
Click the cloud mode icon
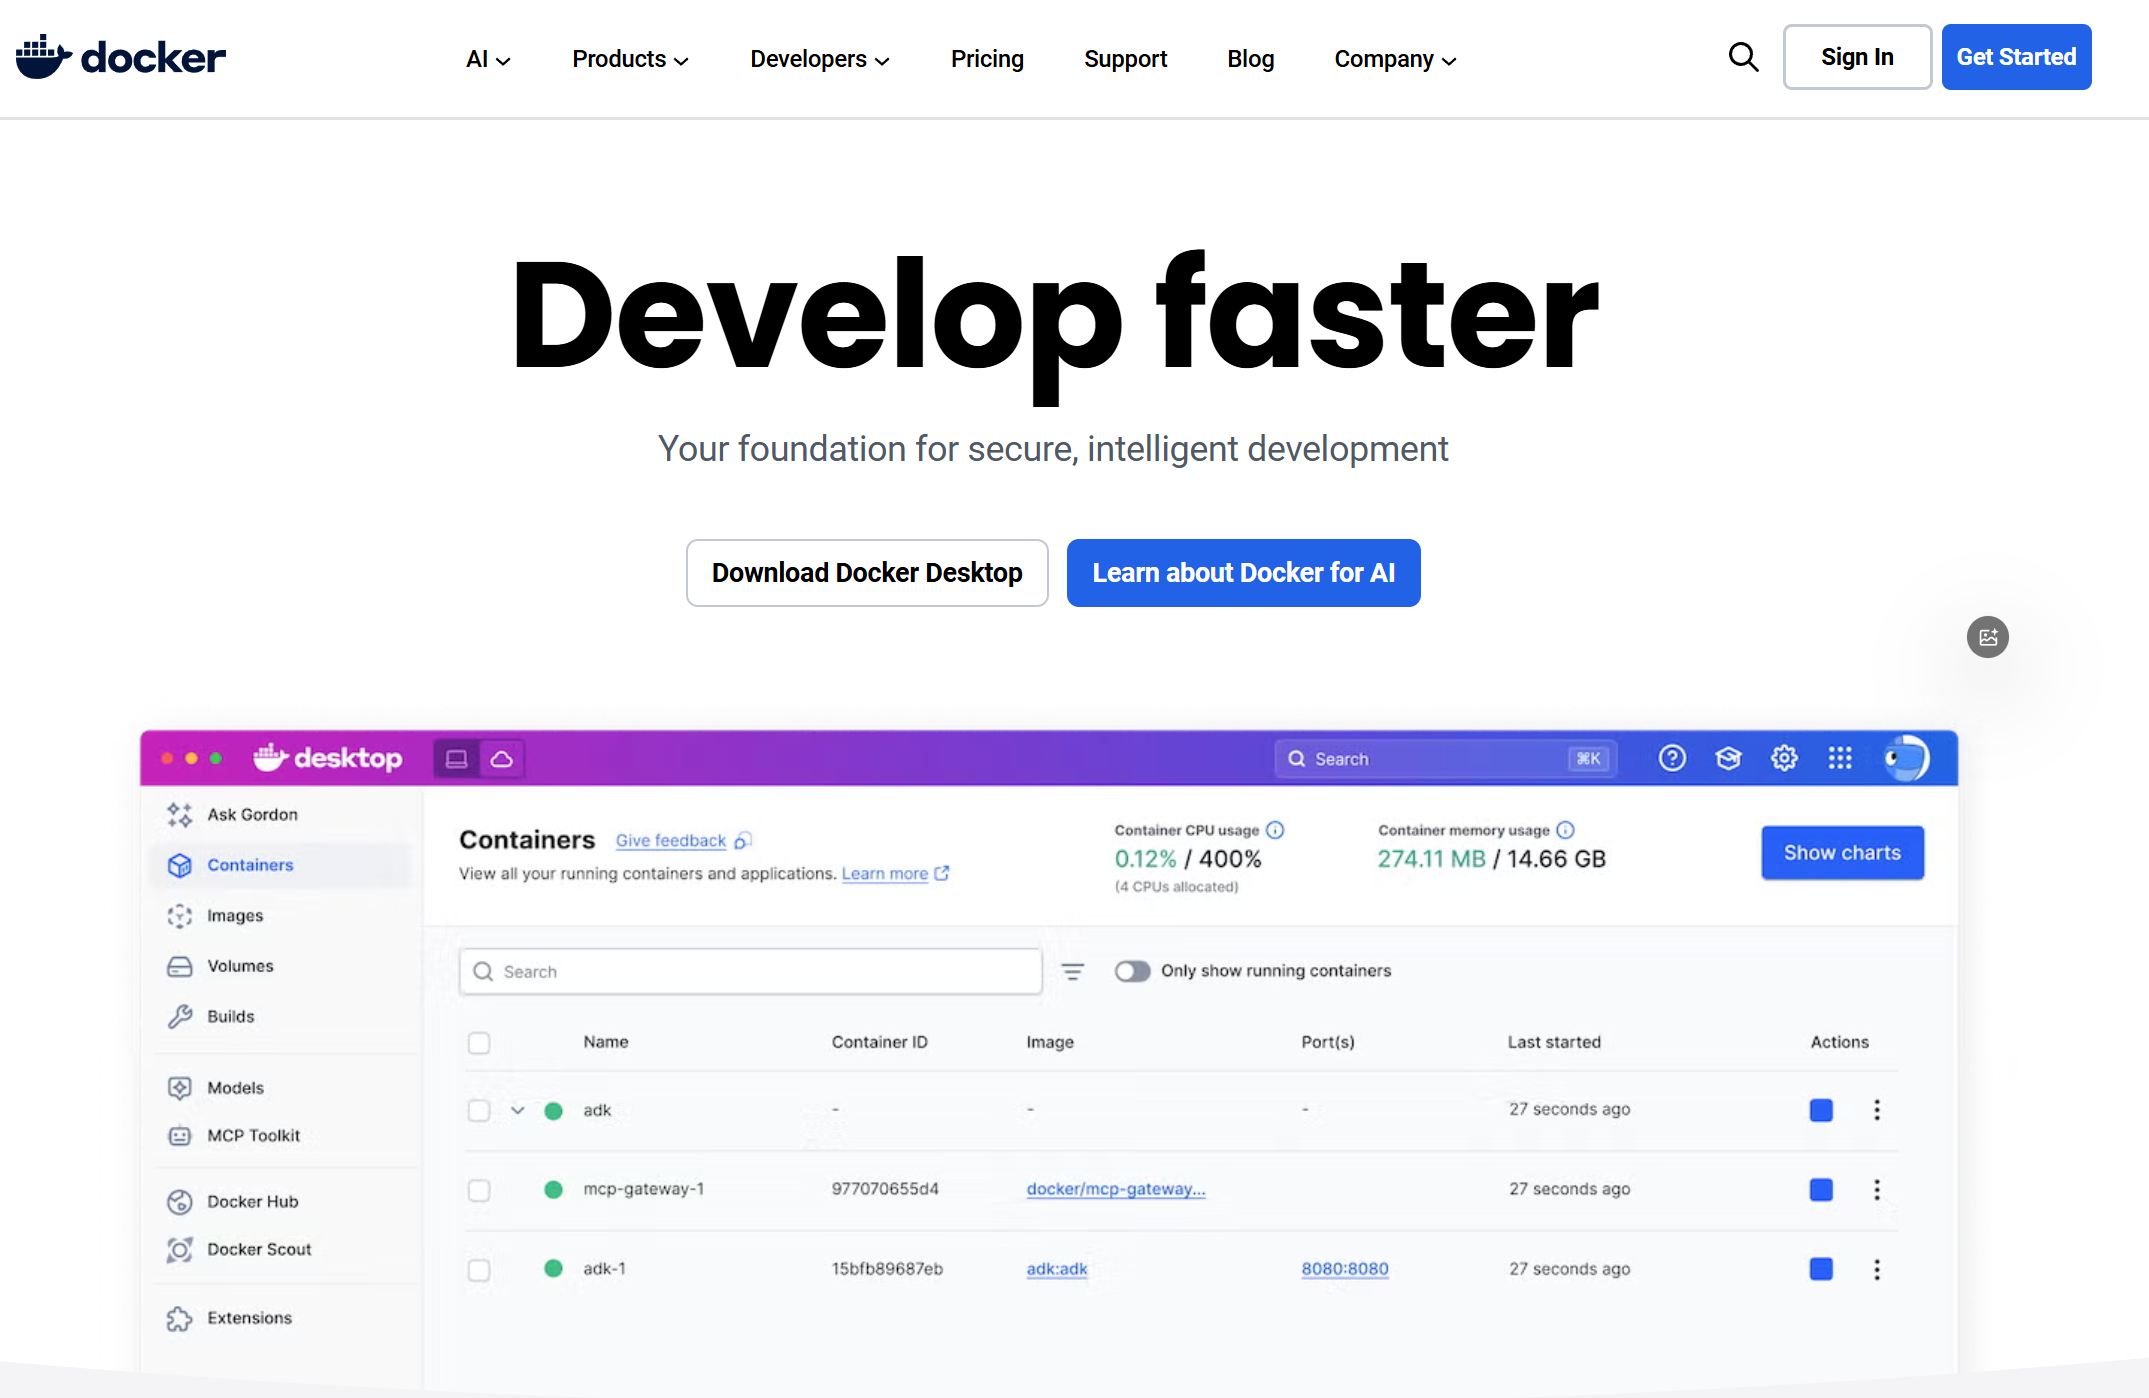click(x=502, y=759)
